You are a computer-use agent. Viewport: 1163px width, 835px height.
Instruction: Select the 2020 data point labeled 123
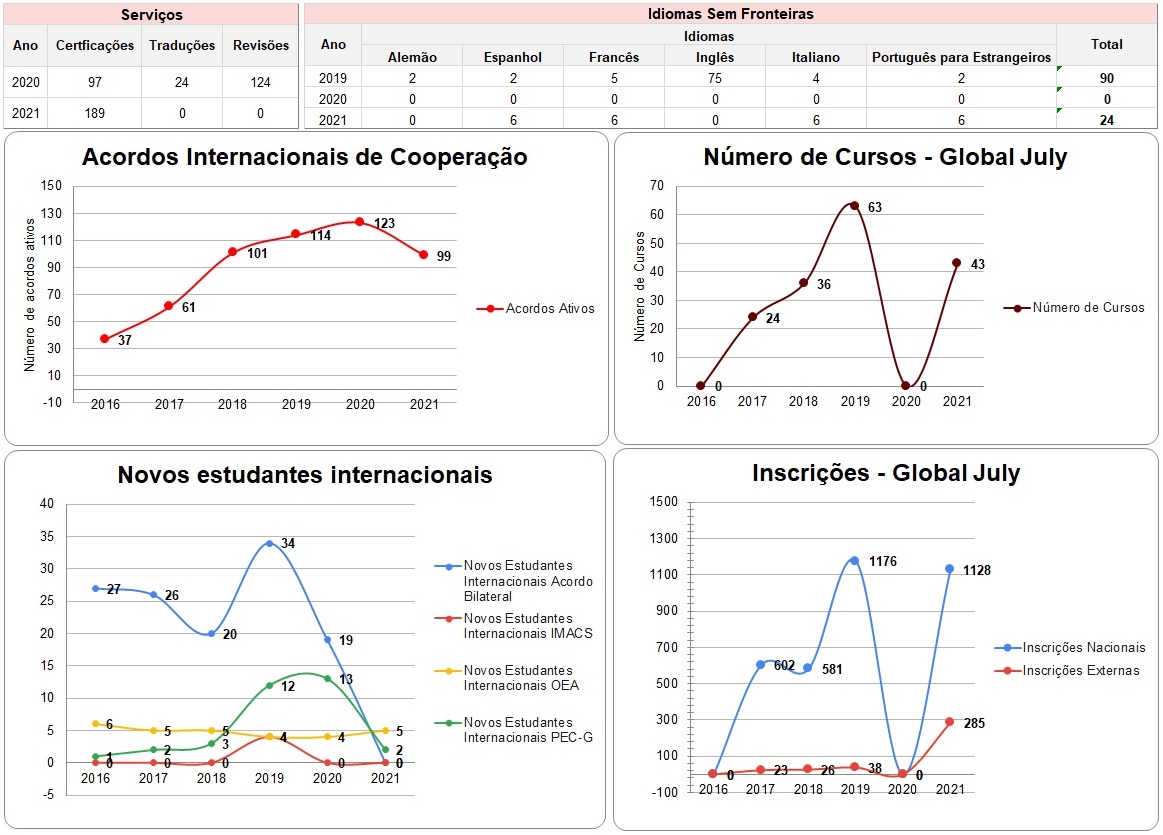pyautogui.click(x=359, y=222)
